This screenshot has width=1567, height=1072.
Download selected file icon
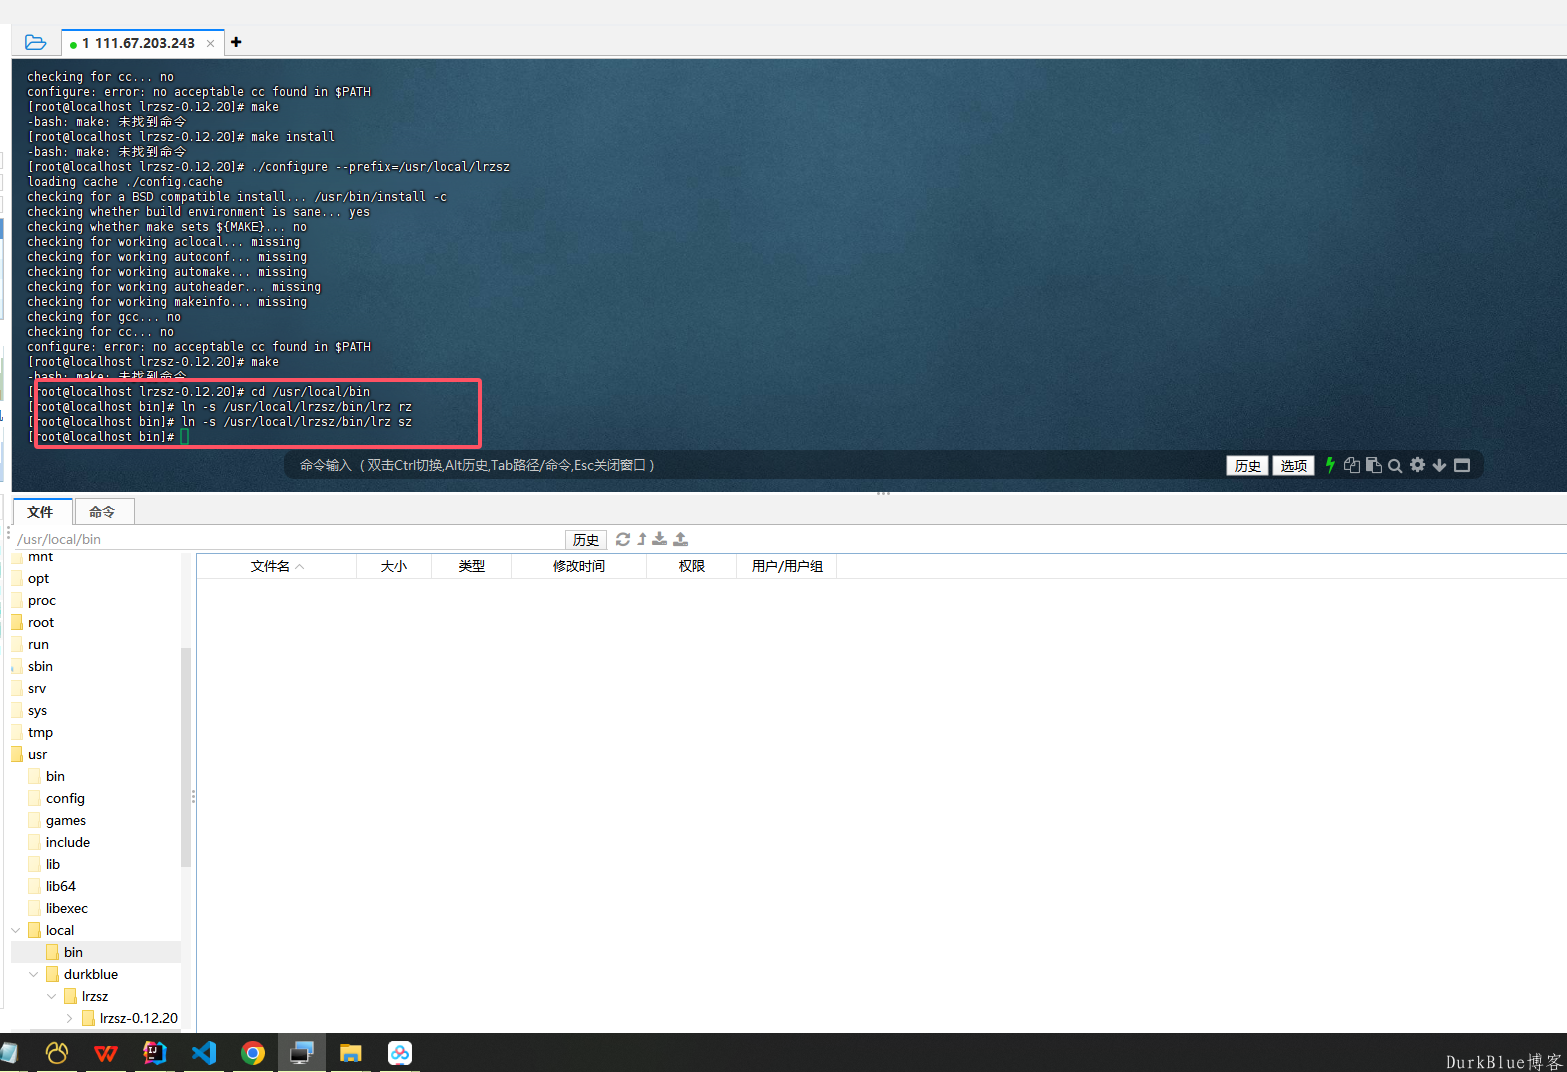pos(660,539)
